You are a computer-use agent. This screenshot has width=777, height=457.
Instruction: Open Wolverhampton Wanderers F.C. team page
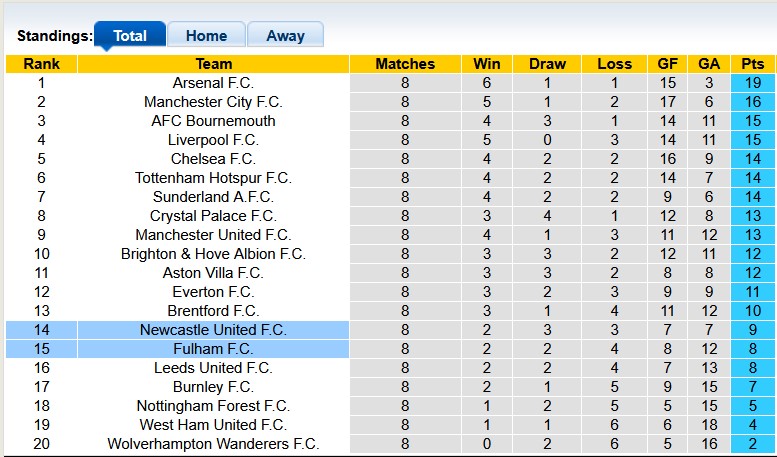[x=213, y=444]
